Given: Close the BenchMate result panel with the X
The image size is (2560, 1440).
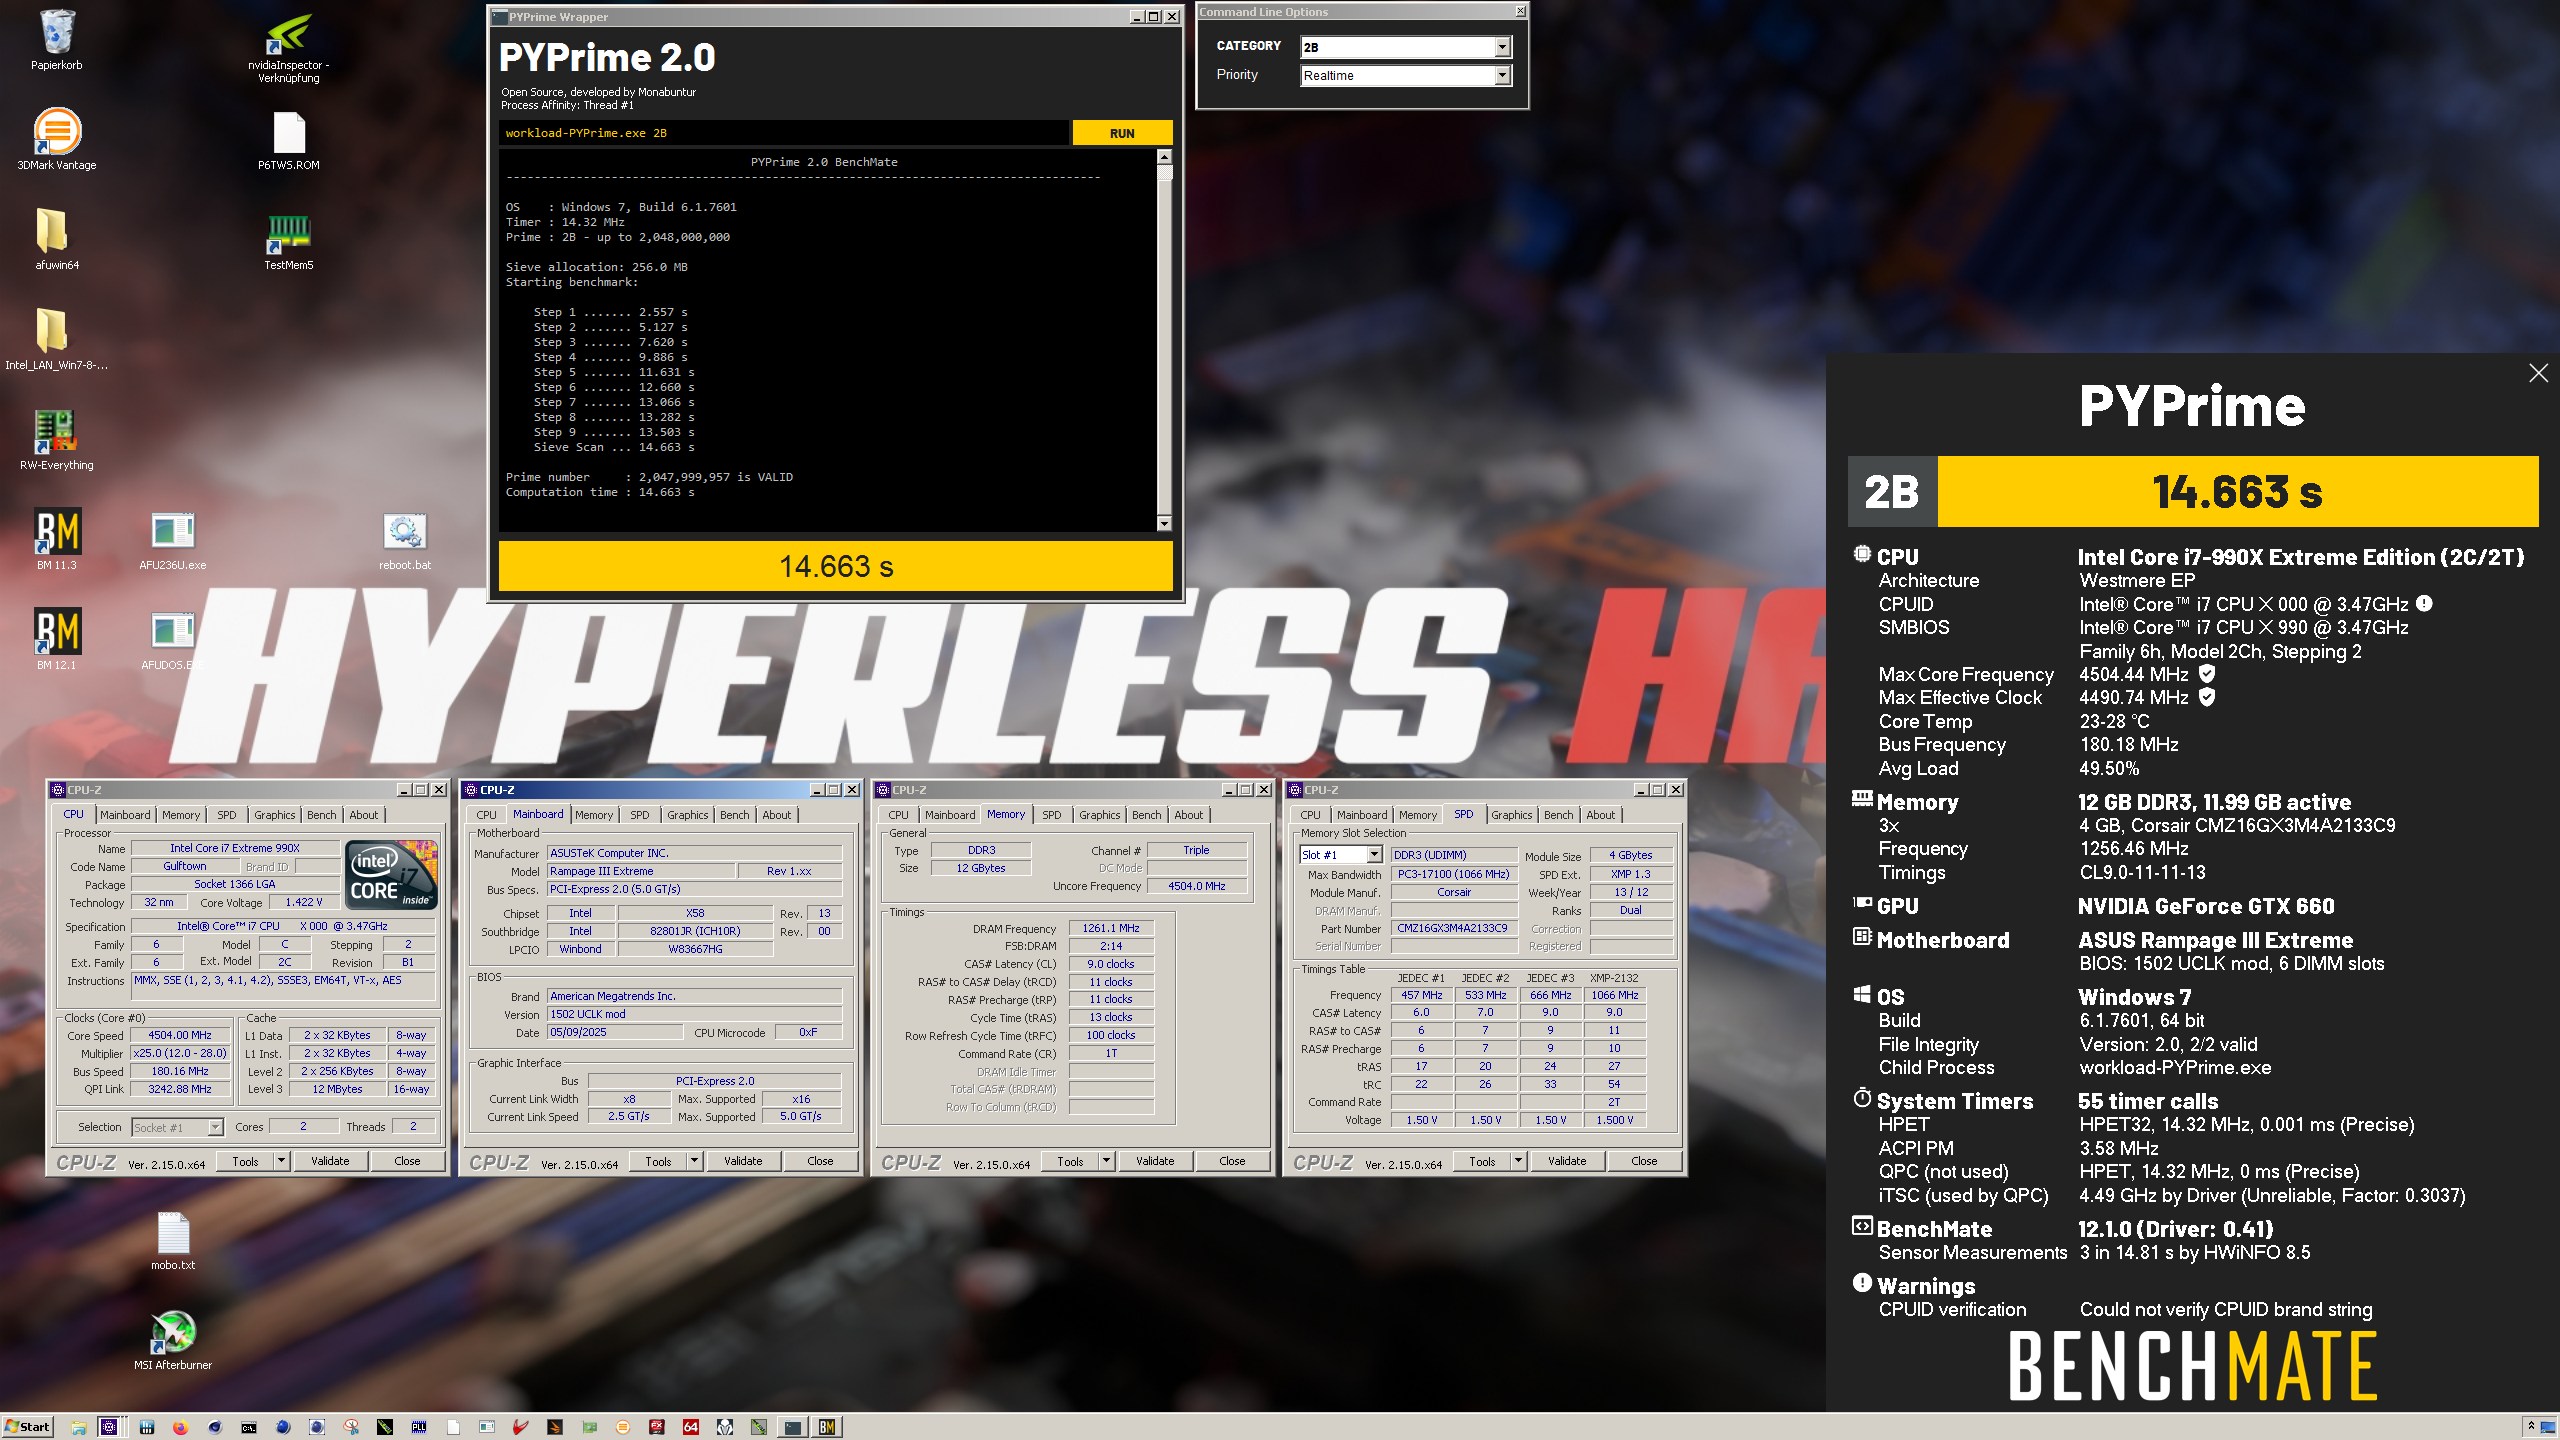Looking at the screenshot, I should point(2538,373).
